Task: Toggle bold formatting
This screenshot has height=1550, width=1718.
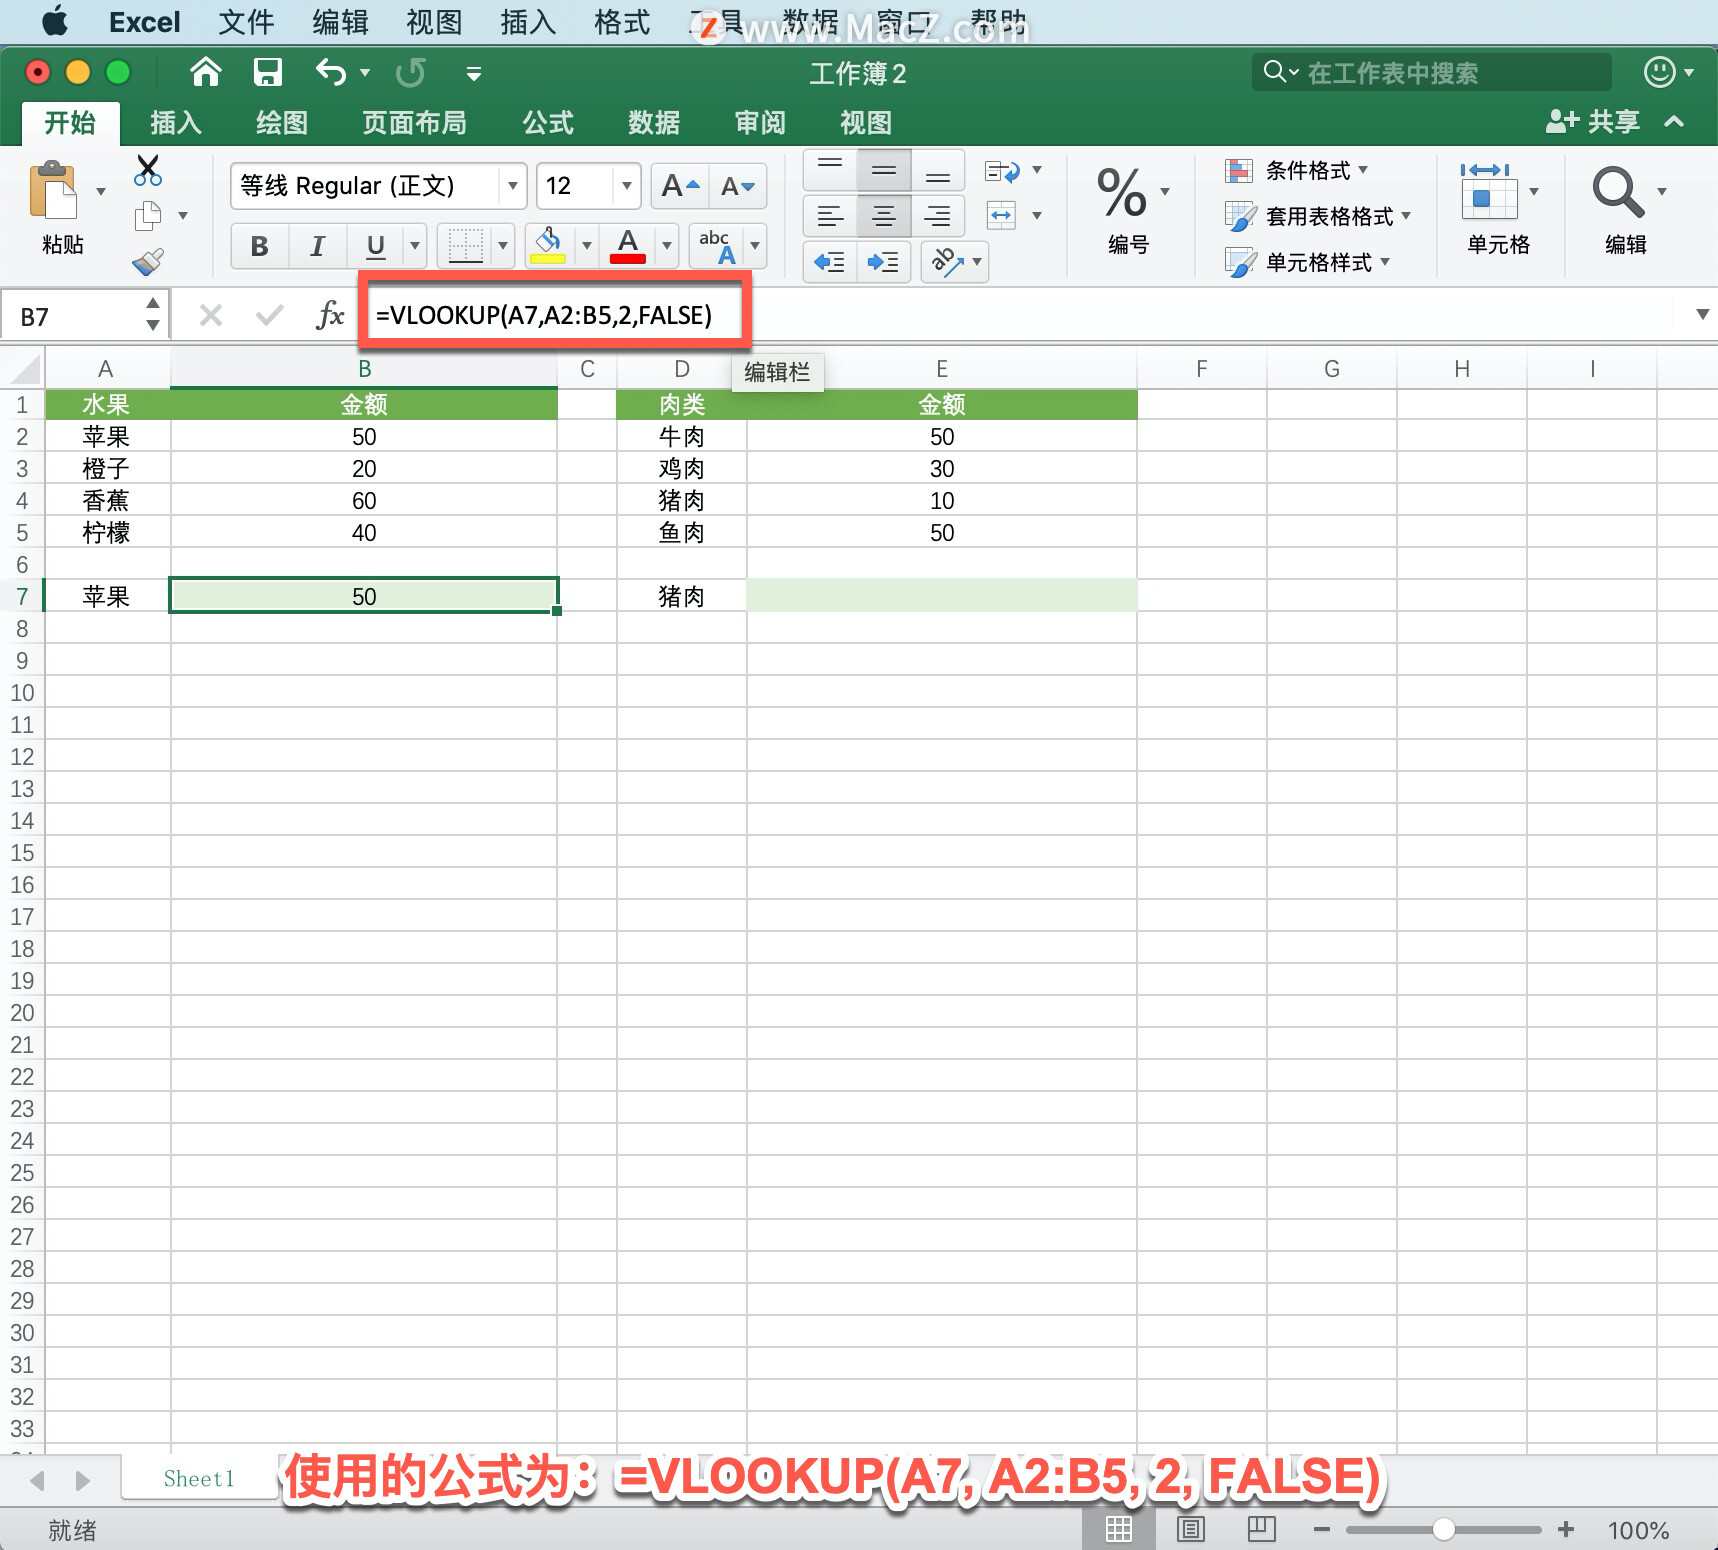Action: point(260,246)
